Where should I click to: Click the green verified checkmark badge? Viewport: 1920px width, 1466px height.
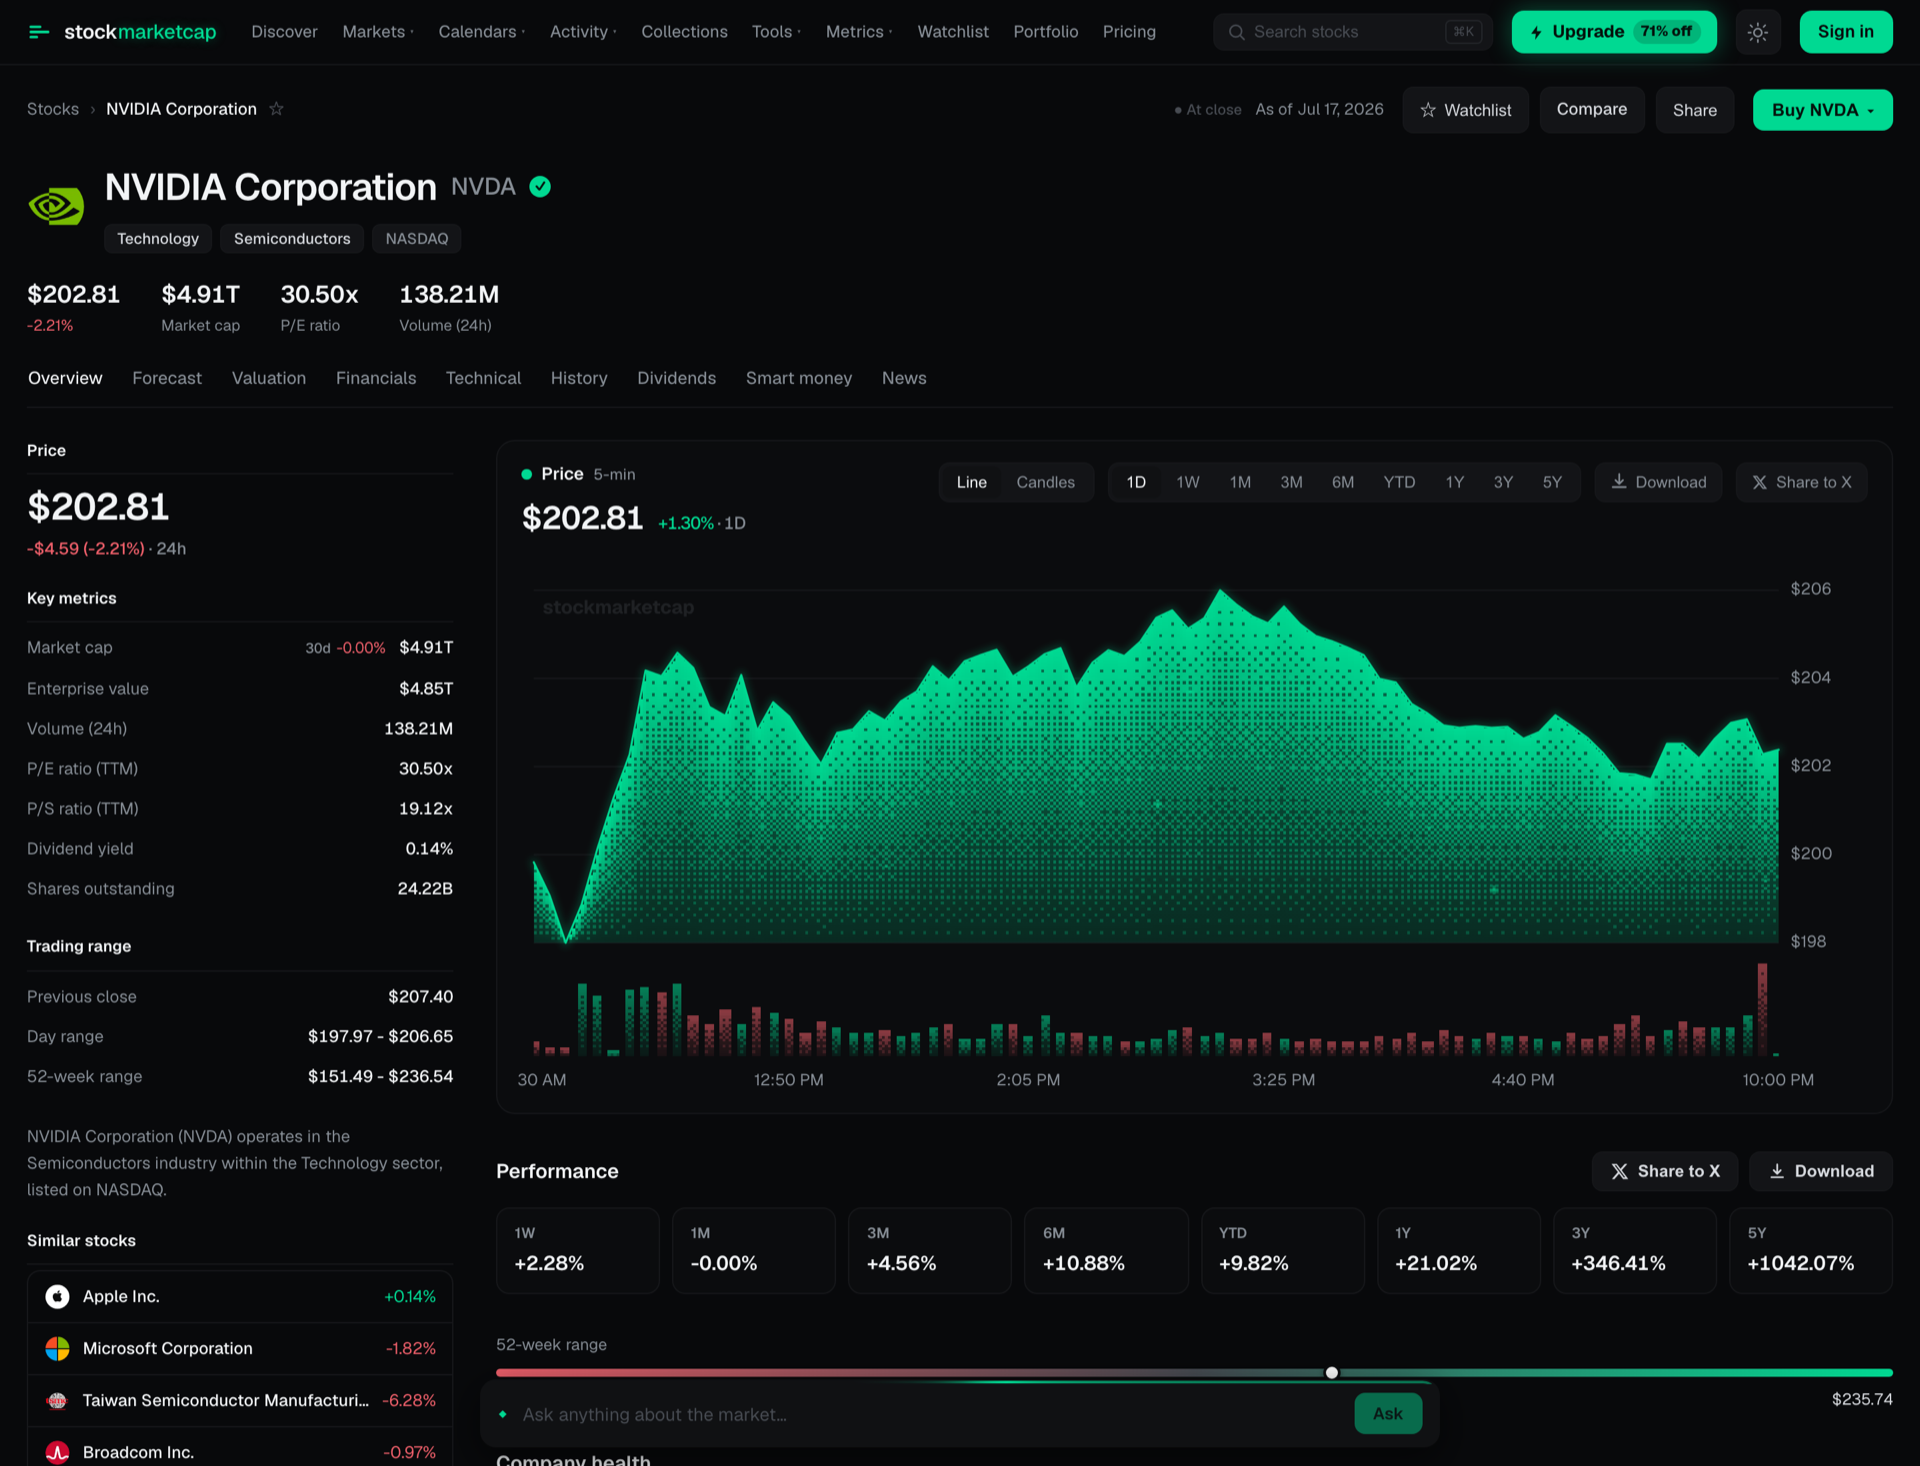540,187
